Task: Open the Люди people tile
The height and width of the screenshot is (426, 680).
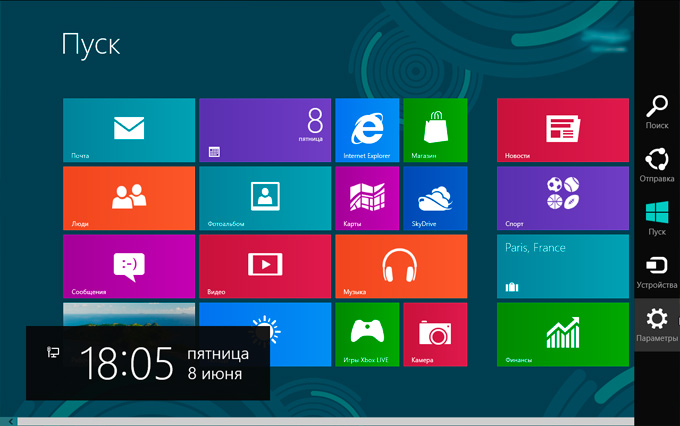Action: click(128, 198)
